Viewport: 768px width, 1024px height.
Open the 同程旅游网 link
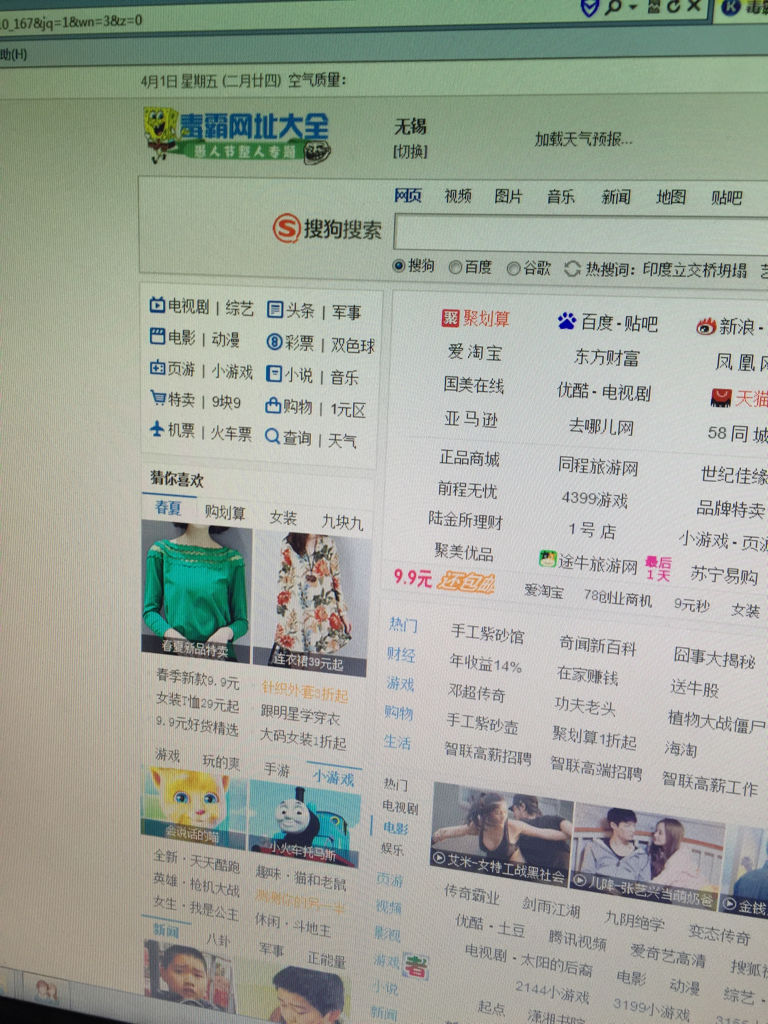(x=598, y=466)
